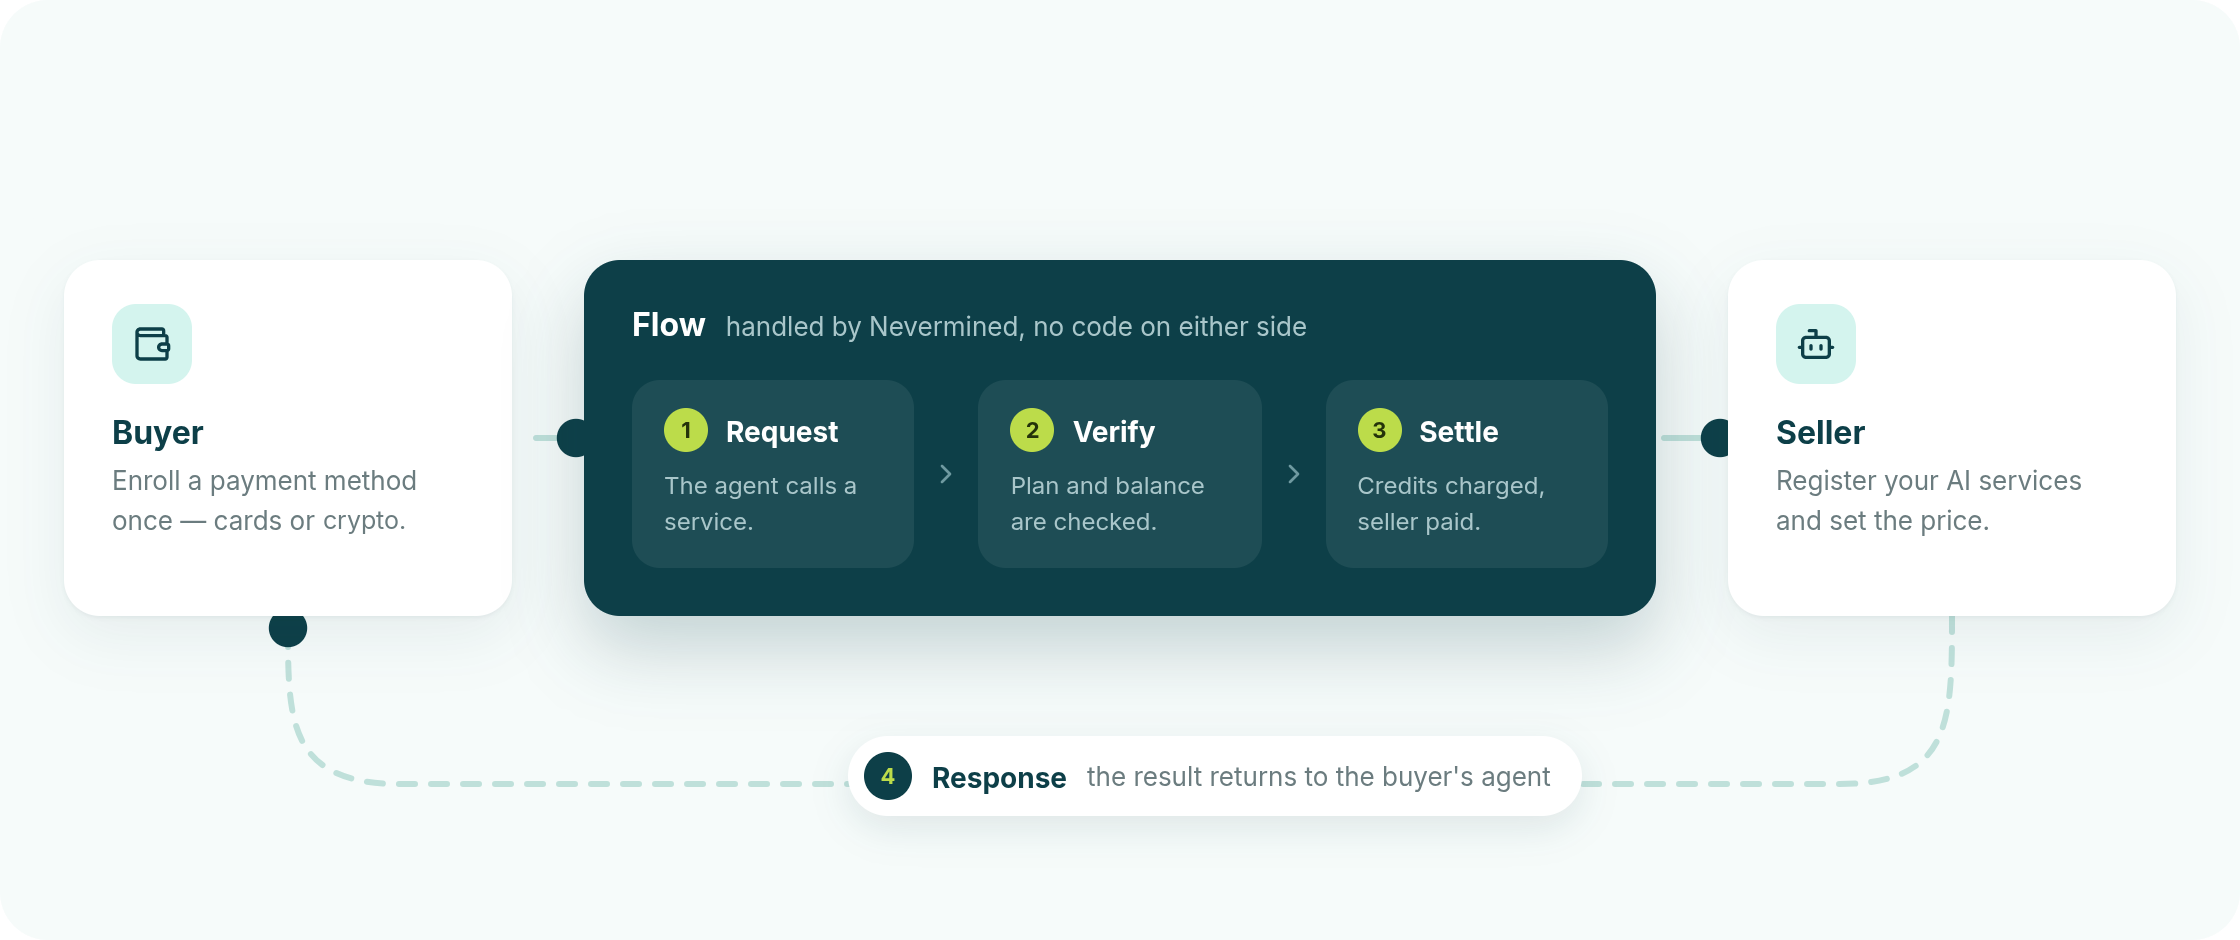Click 'Register your AI services' text
2240x940 pixels.
(1929, 481)
